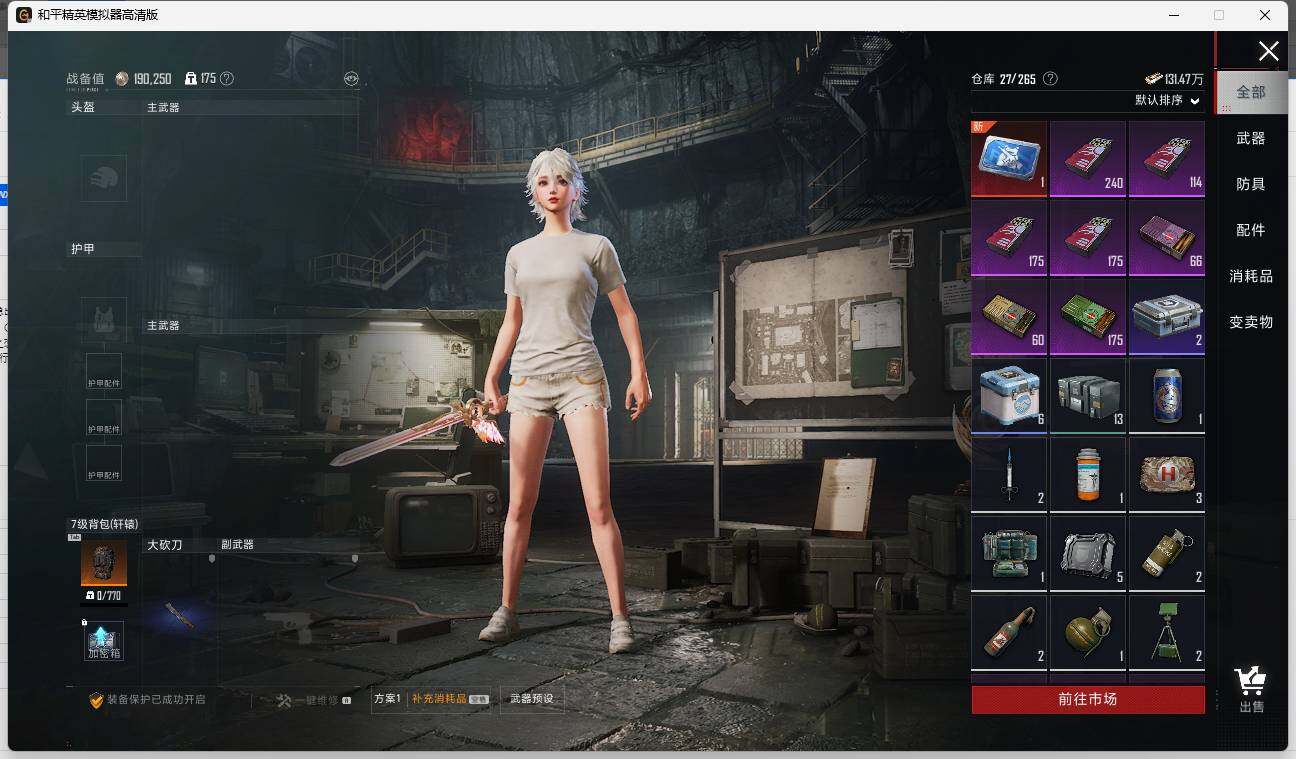
Task: Select the smoke grenade item
Action: [1167, 553]
